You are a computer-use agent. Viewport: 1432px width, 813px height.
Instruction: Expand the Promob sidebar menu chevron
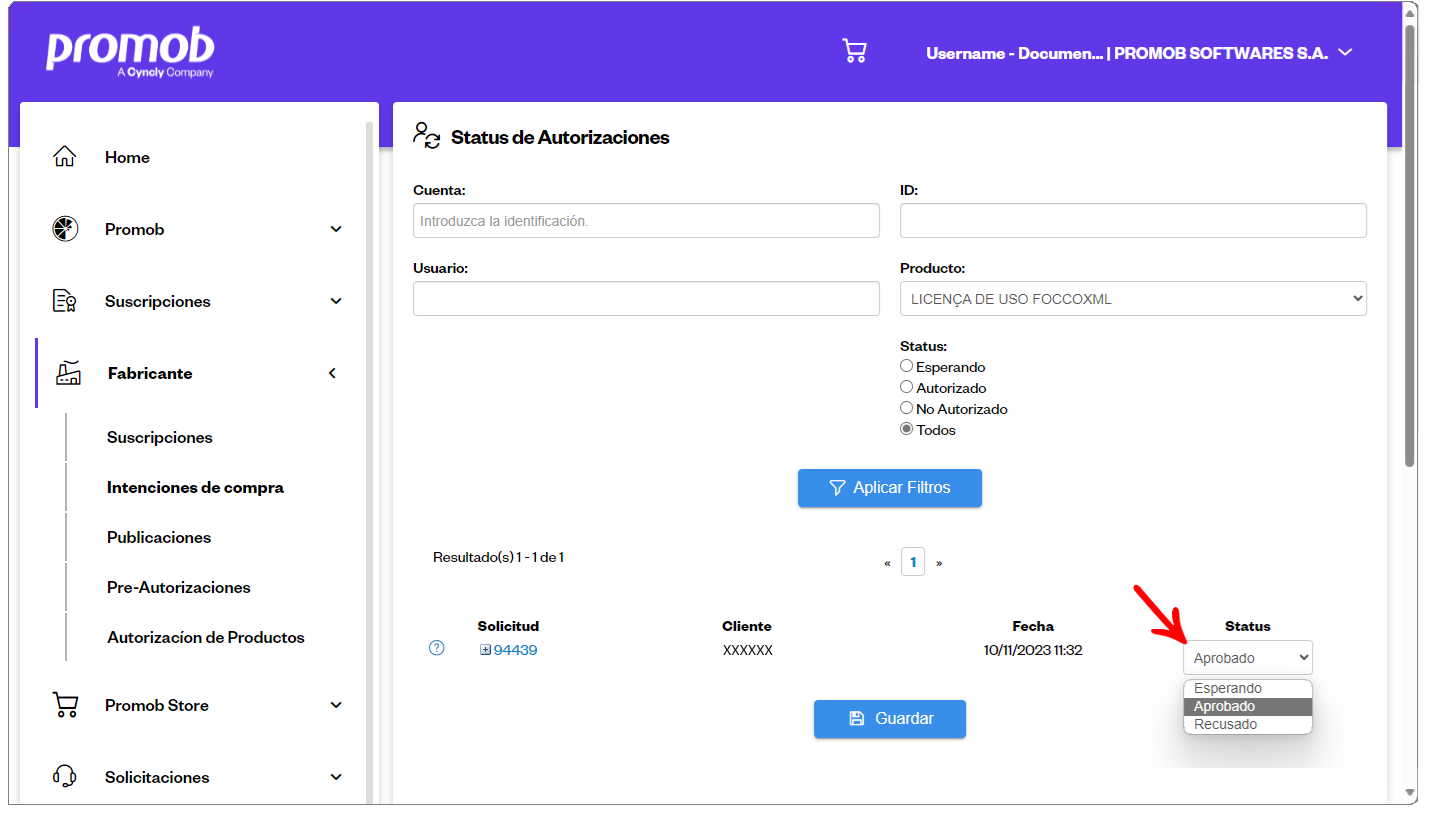(336, 229)
